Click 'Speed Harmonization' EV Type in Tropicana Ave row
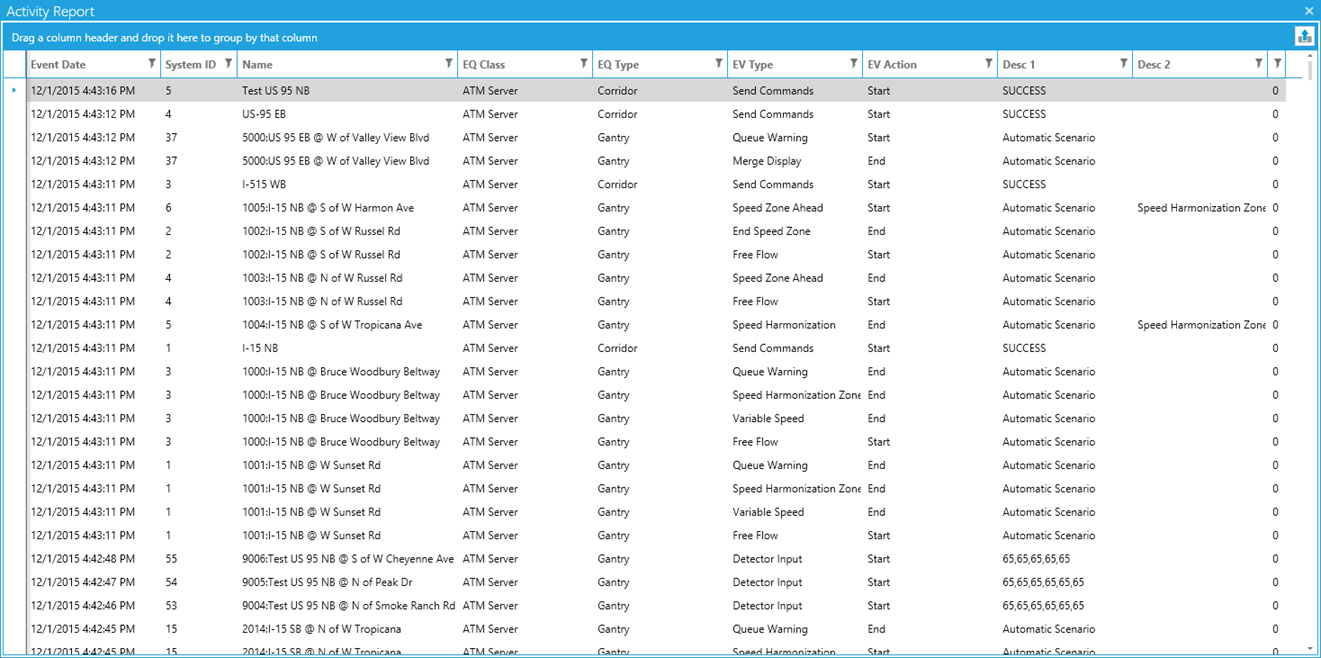1321x658 pixels. click(x=795, y=325)
